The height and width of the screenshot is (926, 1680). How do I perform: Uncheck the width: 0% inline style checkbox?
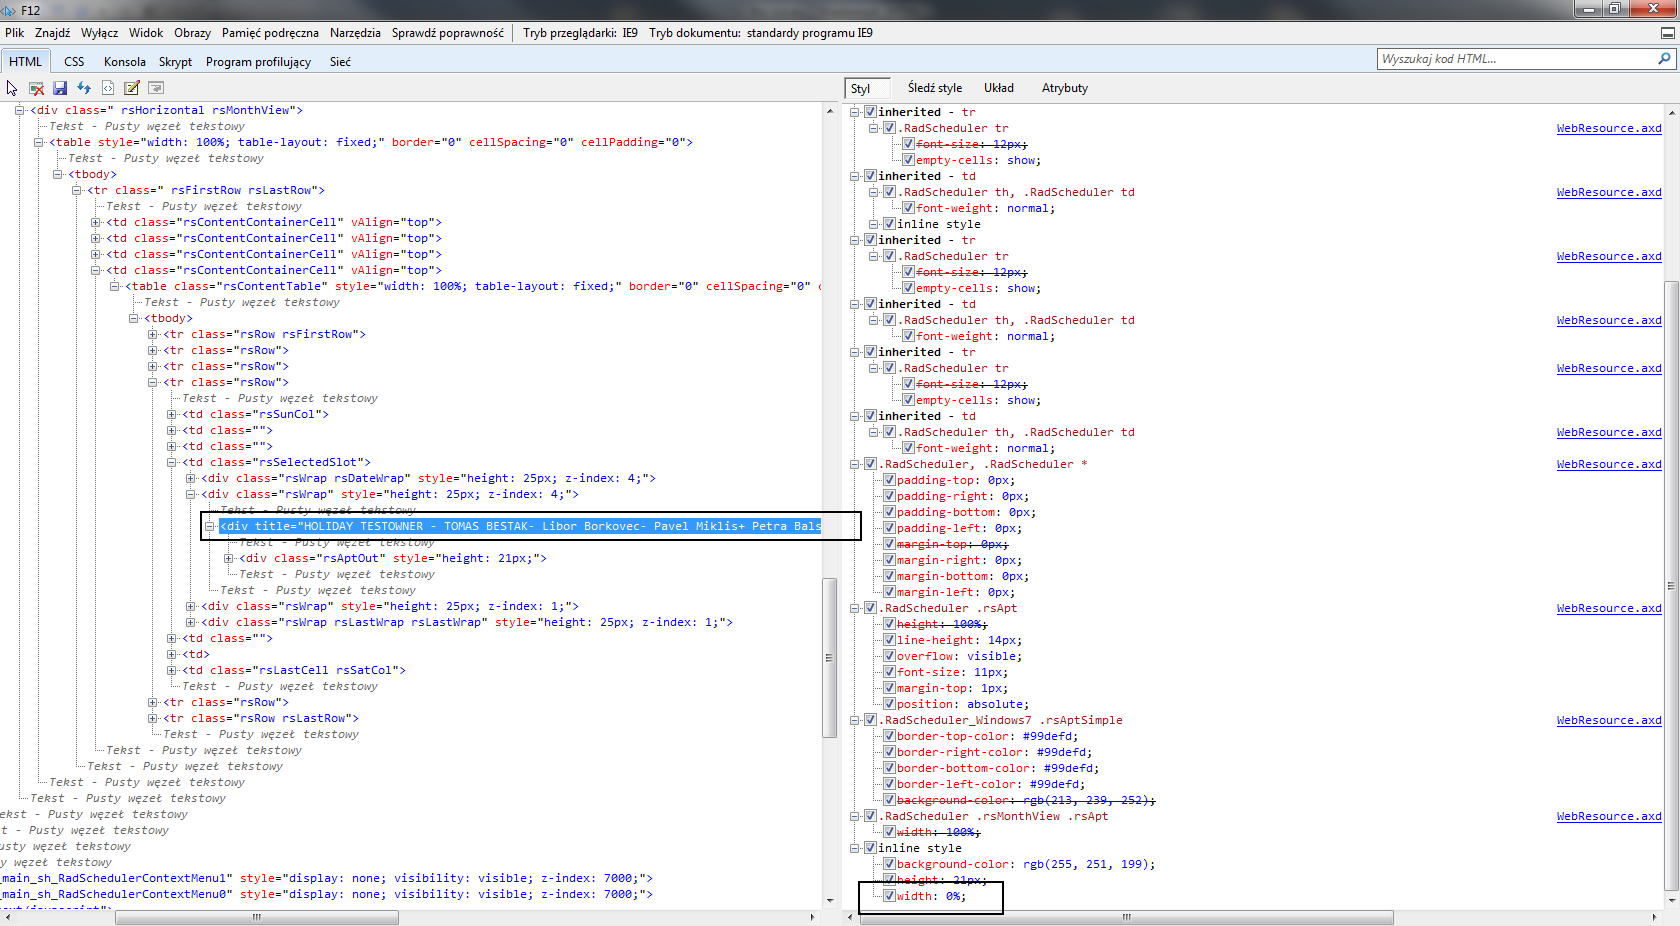(889, 896)
